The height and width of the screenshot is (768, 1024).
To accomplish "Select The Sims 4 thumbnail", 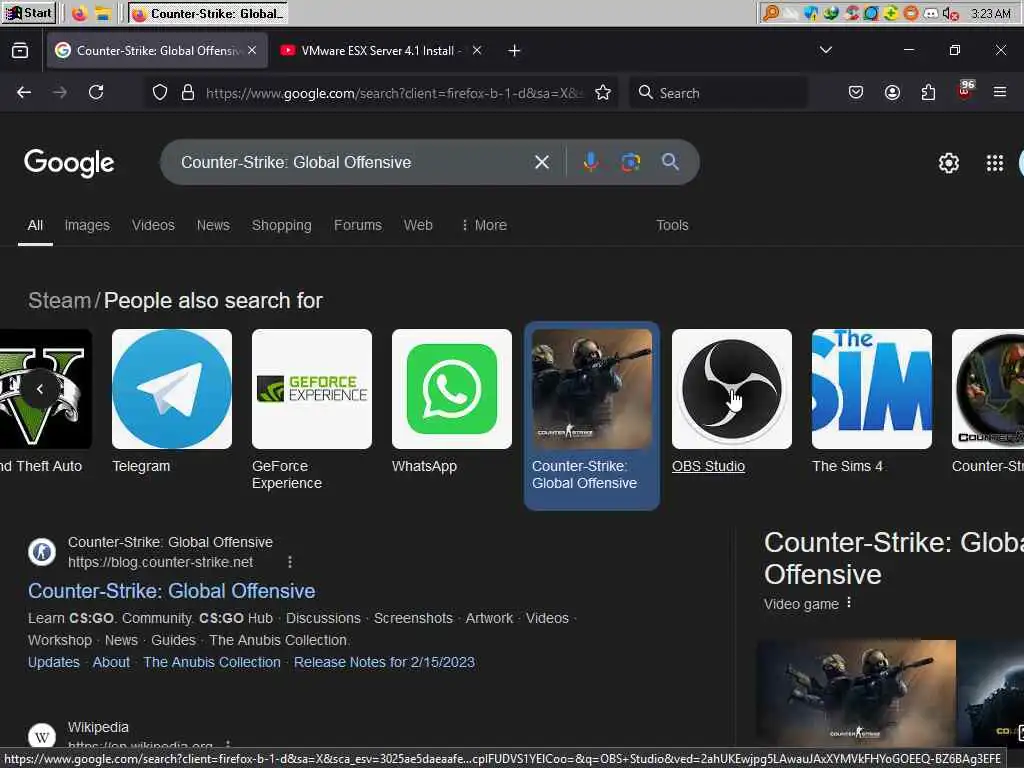I will click(871, 389).
